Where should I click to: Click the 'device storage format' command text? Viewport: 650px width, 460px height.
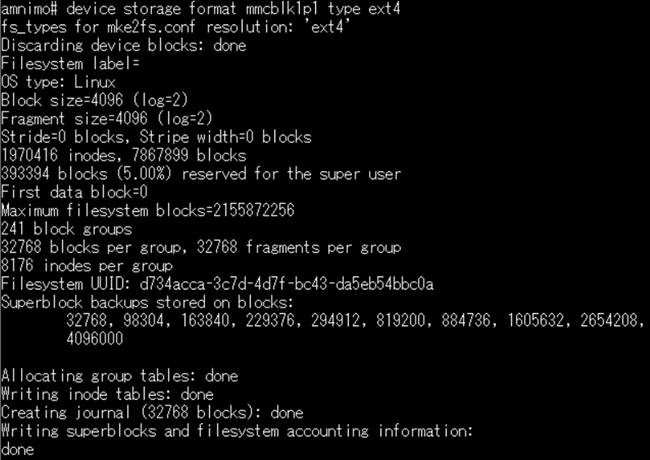[x=151, y=9]
